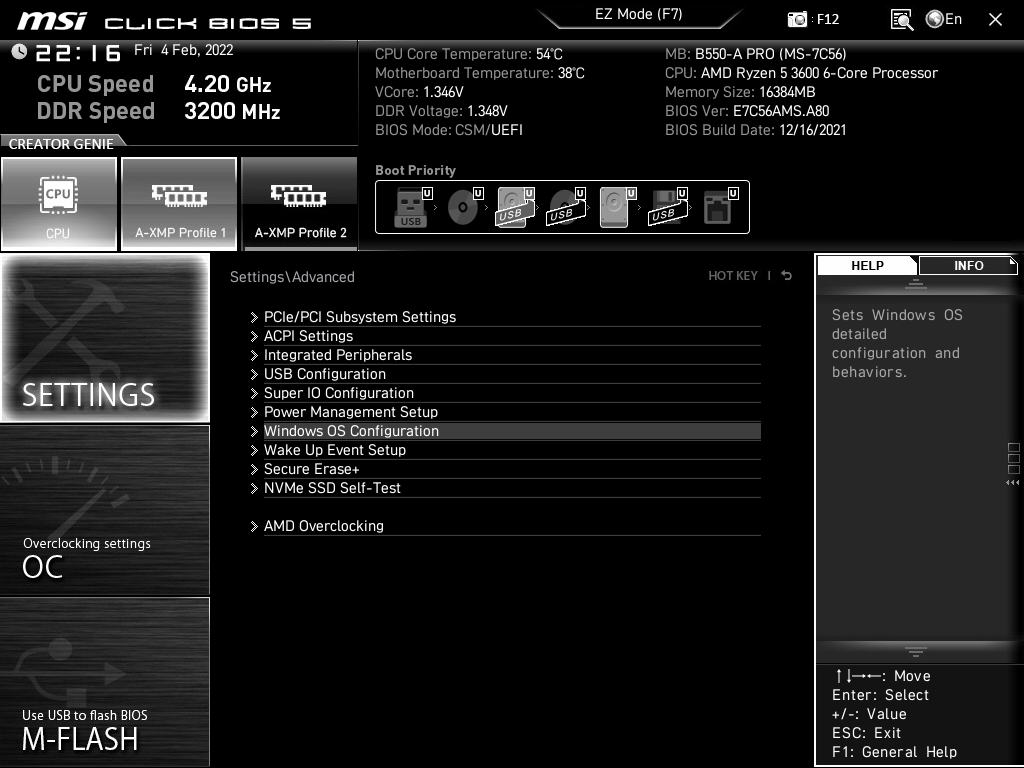Select the optical disc boot device icon
1024x768 pixels.
(462, 208)
